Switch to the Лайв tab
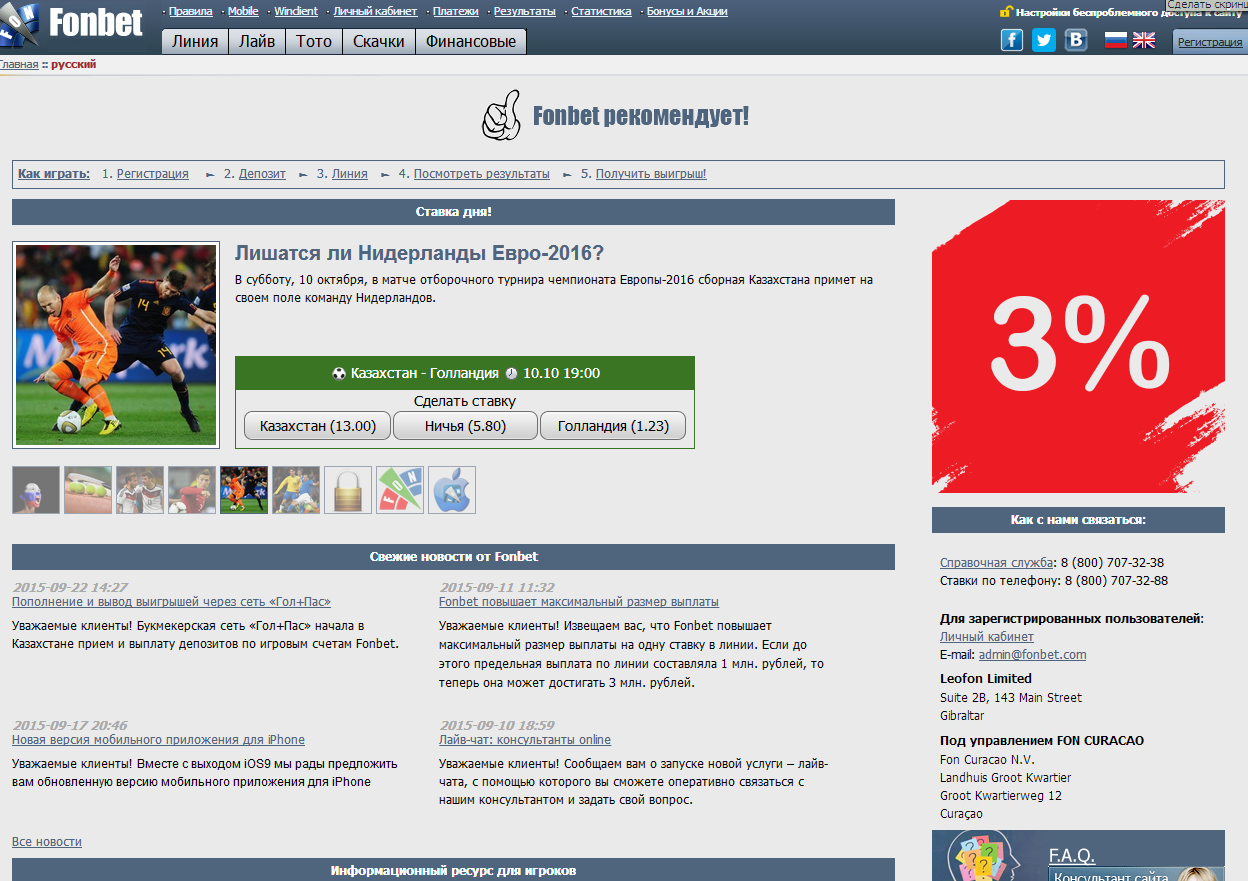Screen dimensions: 1248x881 257,42
